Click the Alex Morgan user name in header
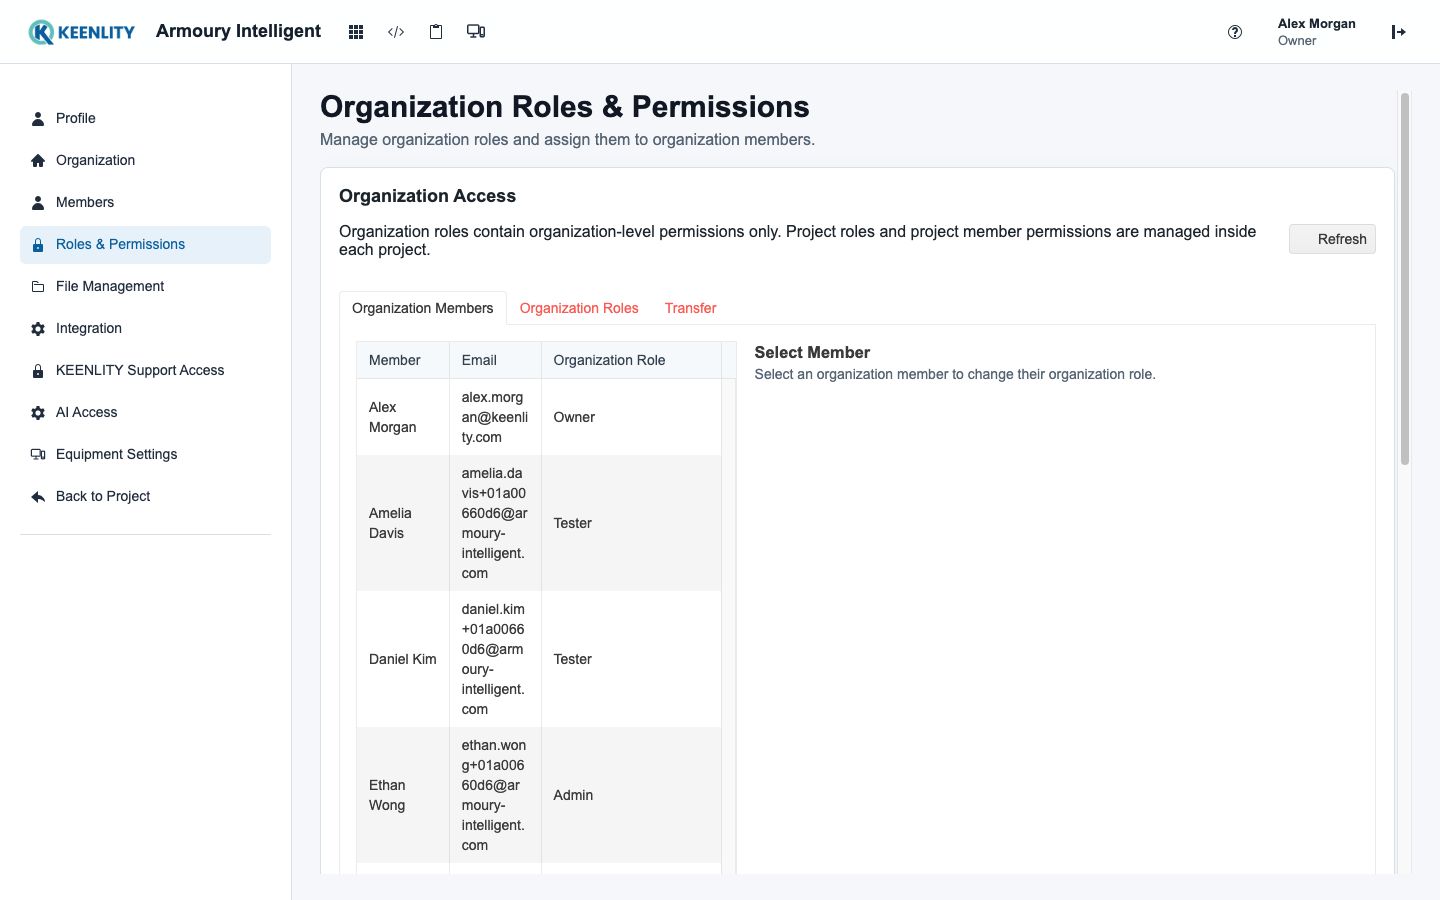Image resolution: width=1440 pixels, height=900 pixels. click(1316, 24)
